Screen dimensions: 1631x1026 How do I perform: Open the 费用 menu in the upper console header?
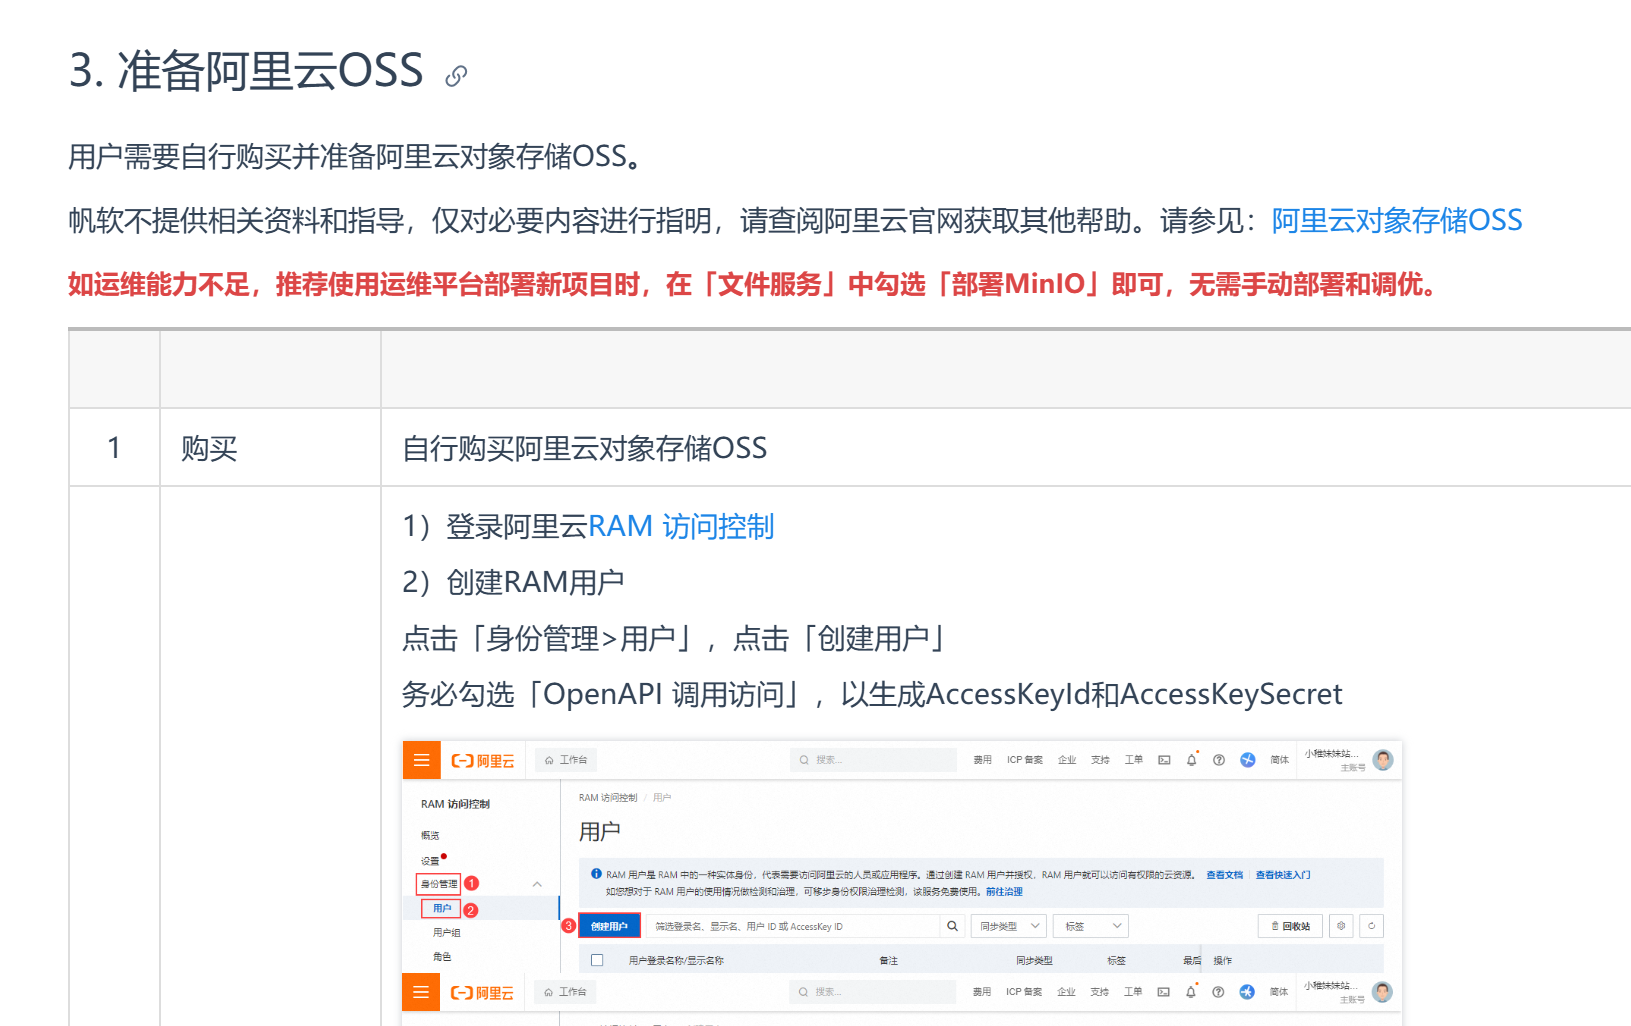(x=982, y=760)
